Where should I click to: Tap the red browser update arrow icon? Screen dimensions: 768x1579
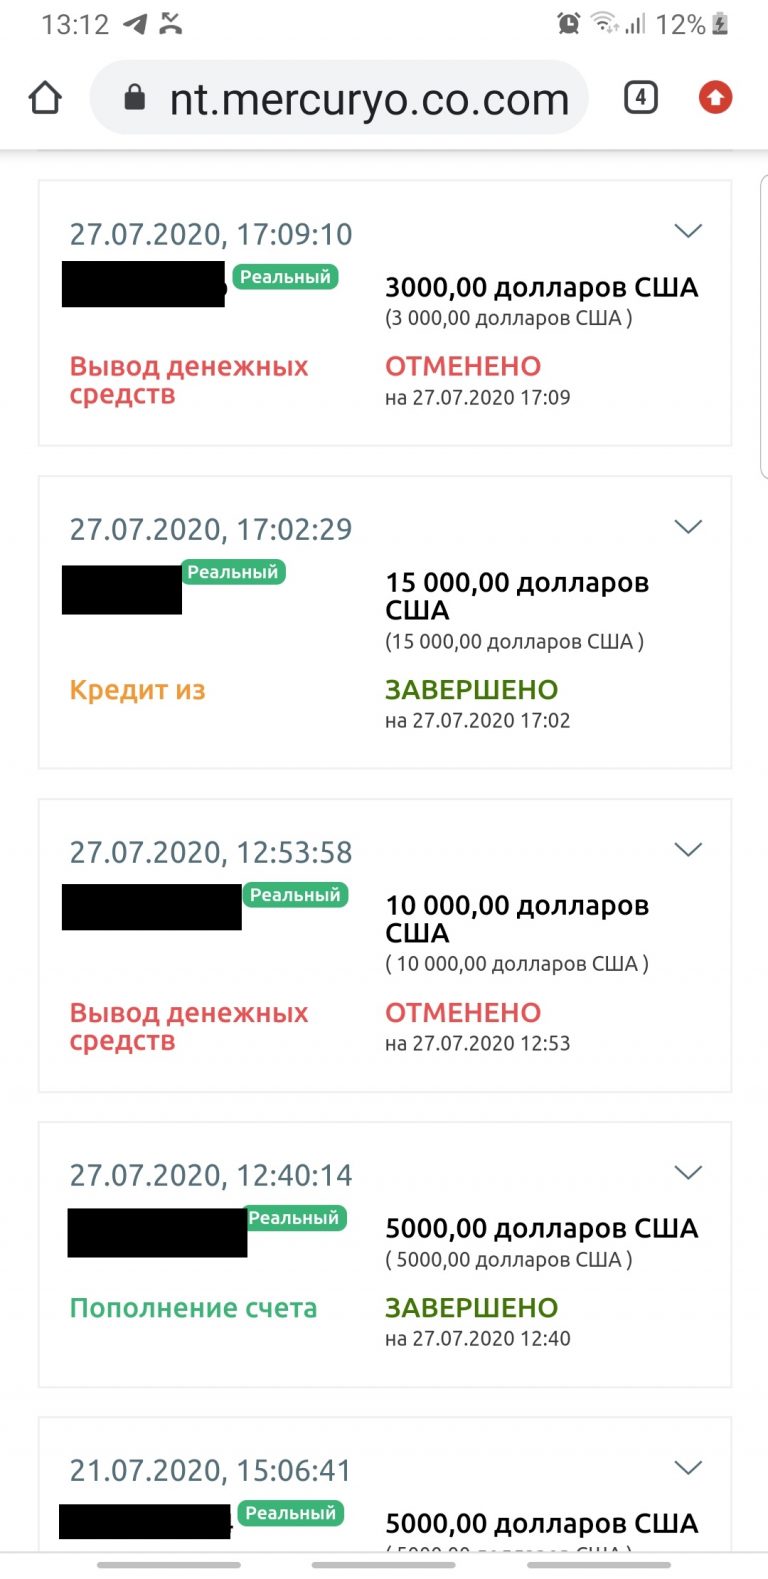715,97
